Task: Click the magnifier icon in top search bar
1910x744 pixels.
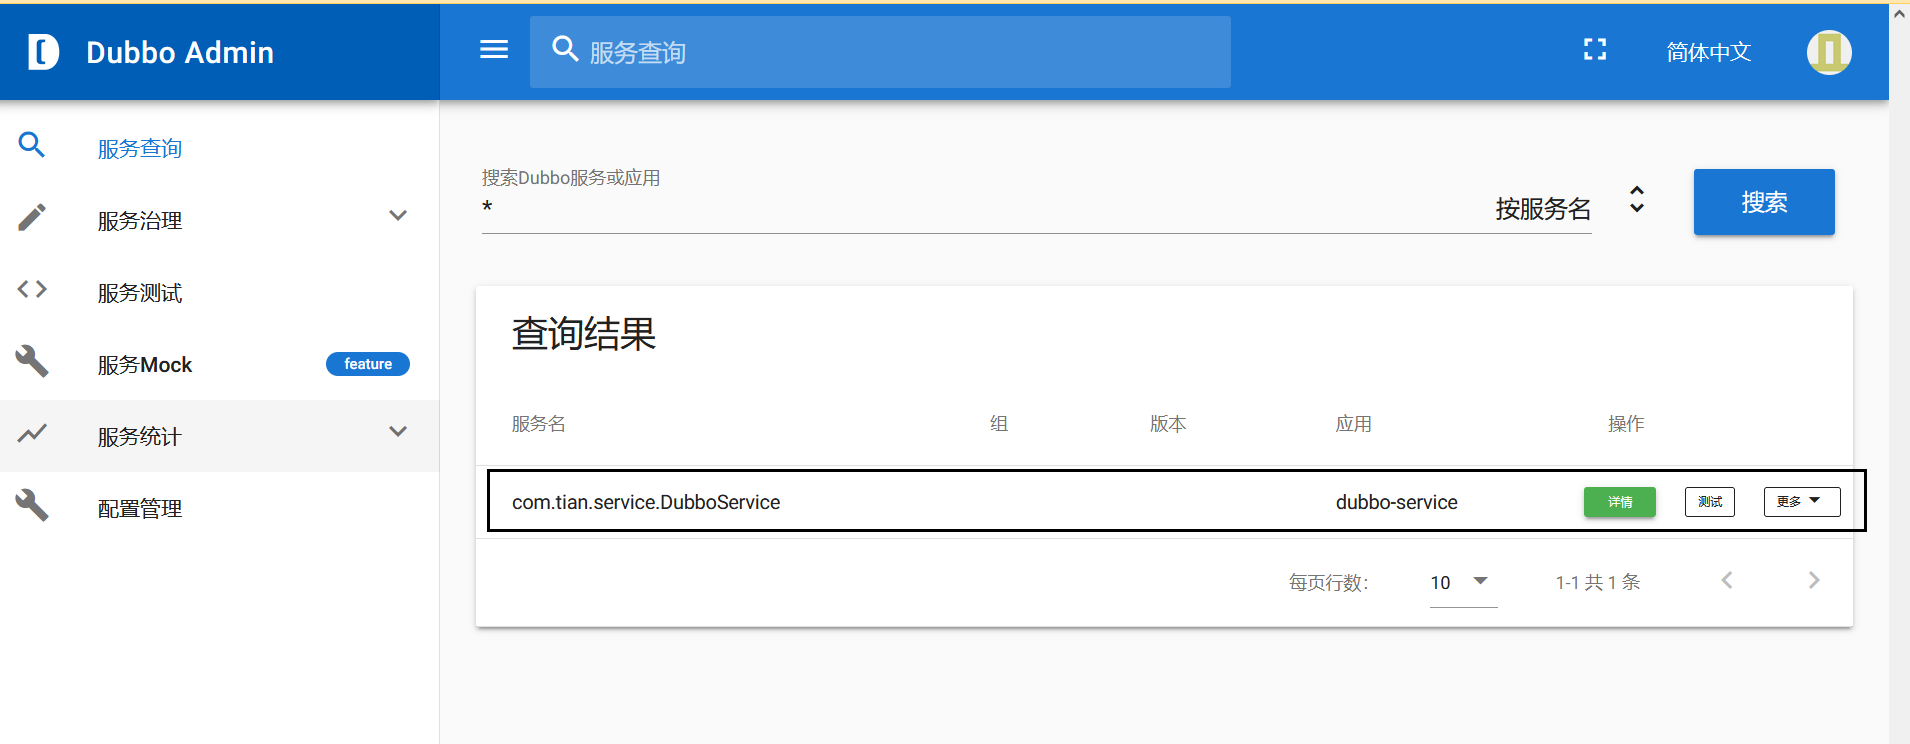Action: click(566, 49)
